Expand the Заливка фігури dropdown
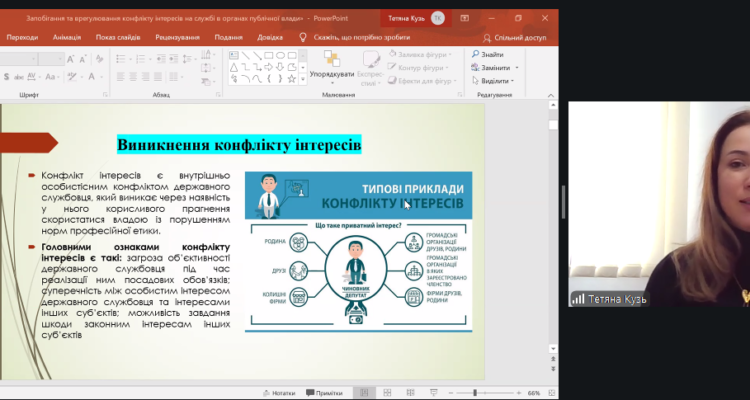 (x=452, y=54)
